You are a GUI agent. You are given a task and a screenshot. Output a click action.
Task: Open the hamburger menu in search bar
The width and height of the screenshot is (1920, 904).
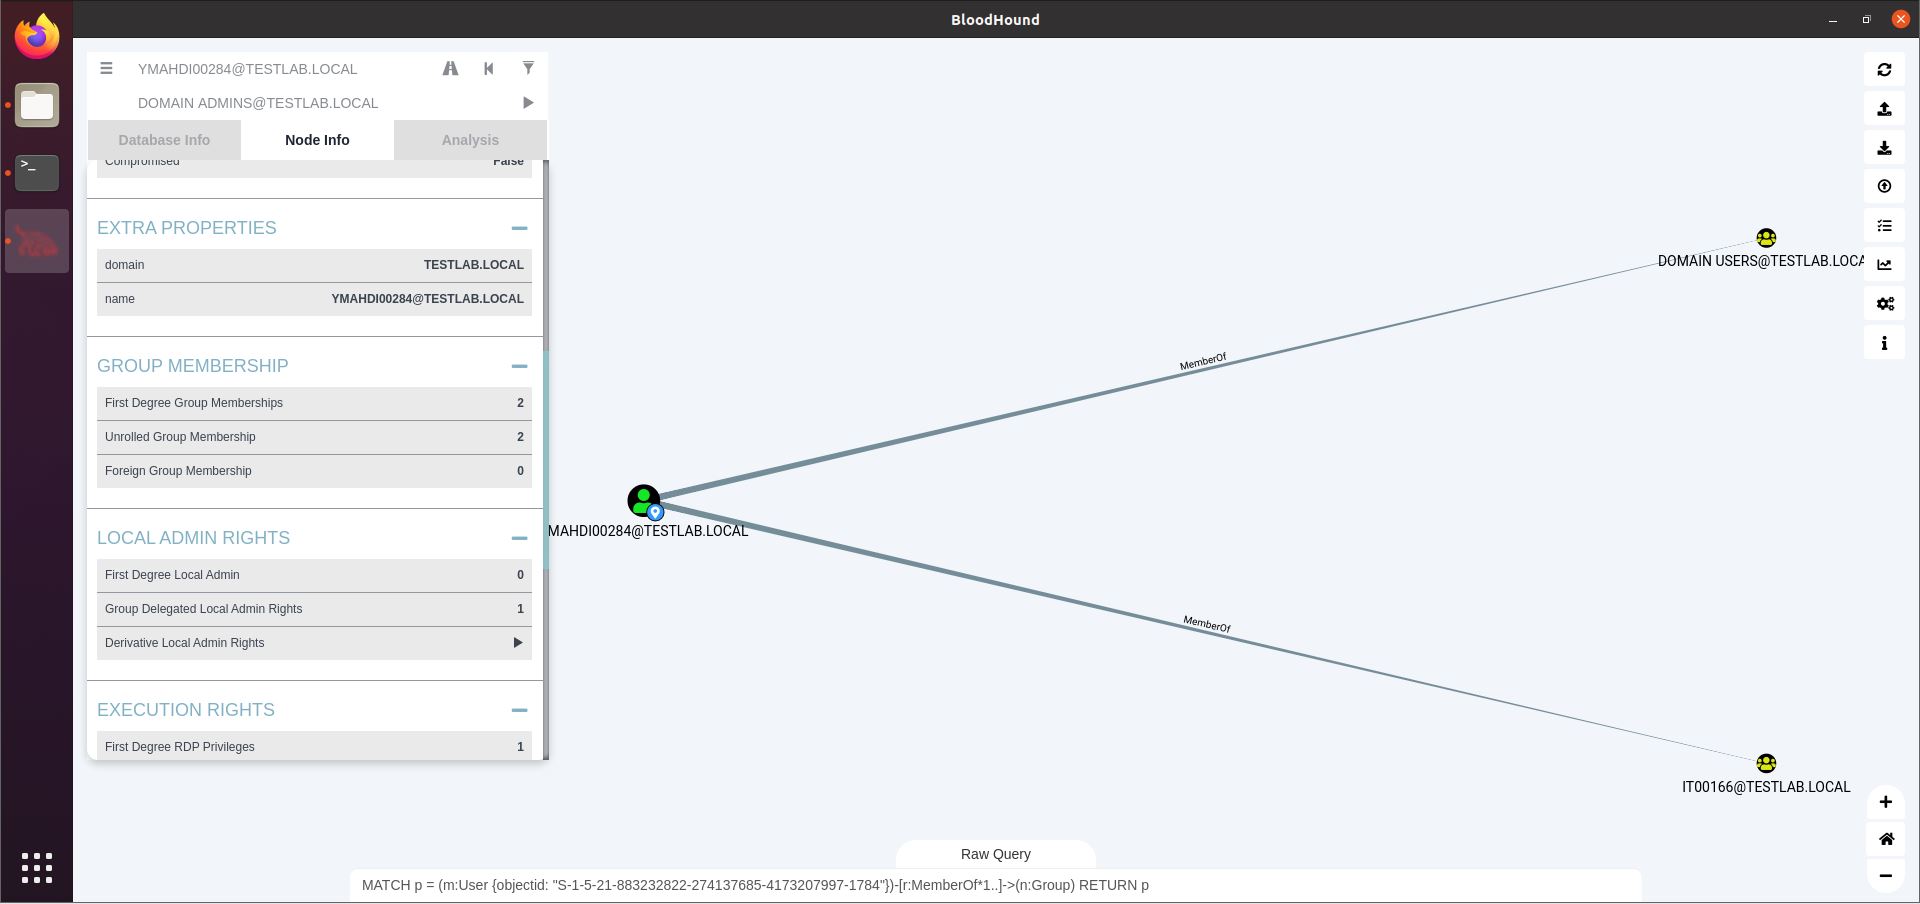tap(106, 69)
